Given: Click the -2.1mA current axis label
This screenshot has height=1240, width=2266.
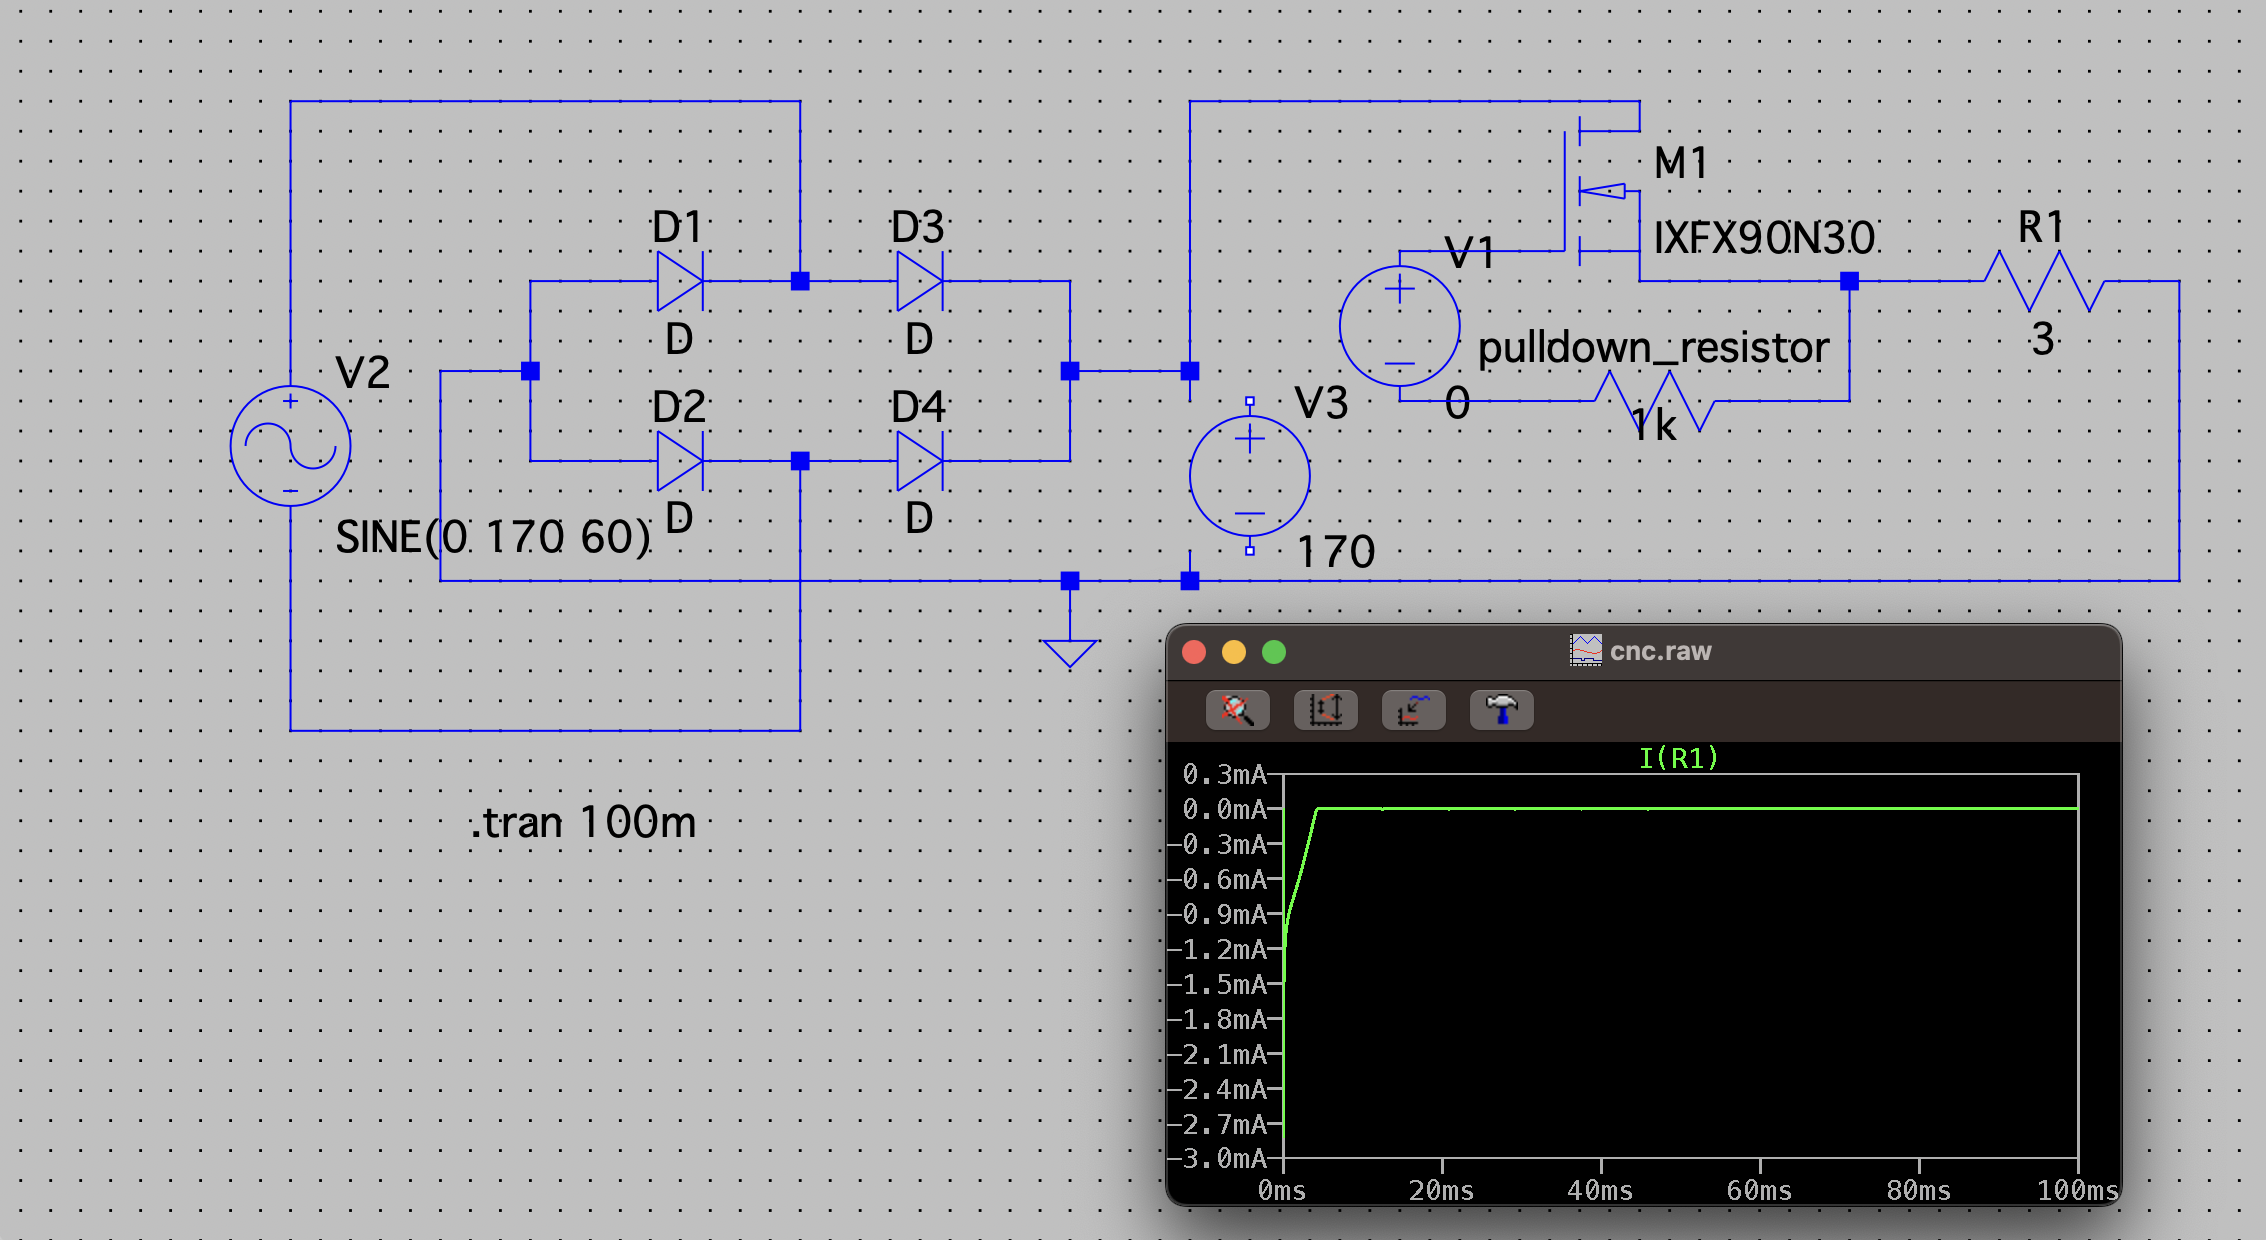Looking at the screenshot, I should point(1217,1054).
